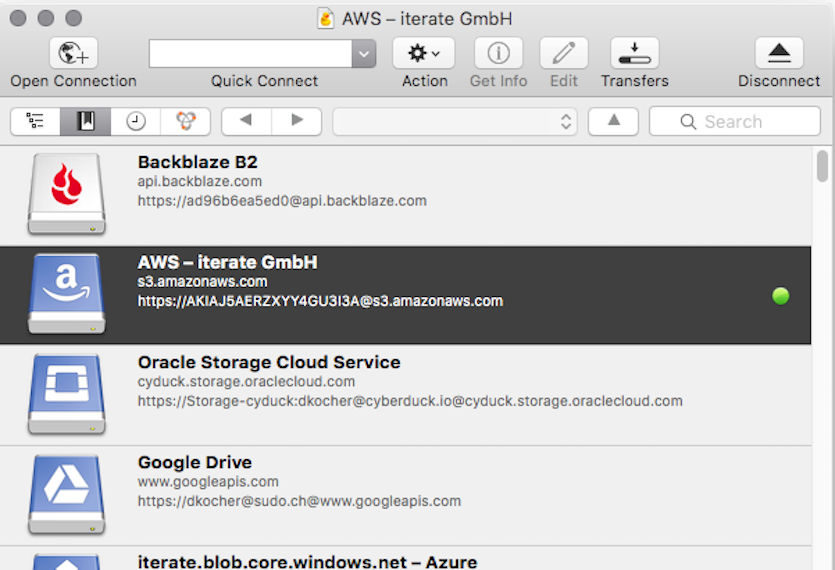Screen dimensions: 835x570
Task: Click the bookmark list scrollbar thumb
Action: (823, 166)
